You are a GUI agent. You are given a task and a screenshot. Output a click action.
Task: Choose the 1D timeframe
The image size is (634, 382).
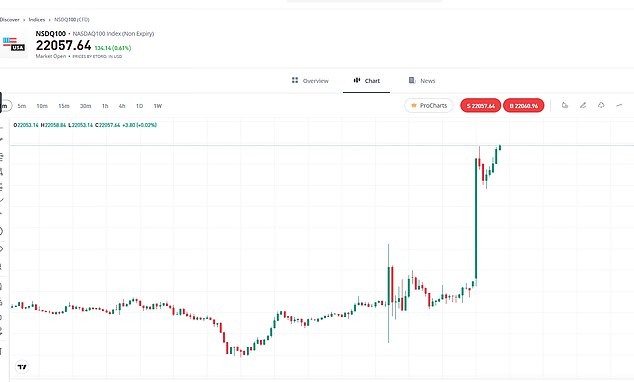pyautogui.click(x=139, y=106)
